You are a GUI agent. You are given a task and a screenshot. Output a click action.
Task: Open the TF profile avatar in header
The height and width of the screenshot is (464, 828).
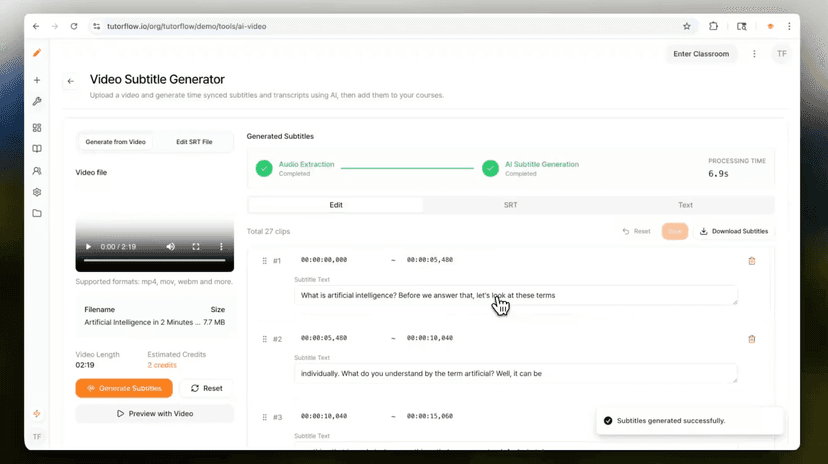pyautogui.click(x=782, y=54)
